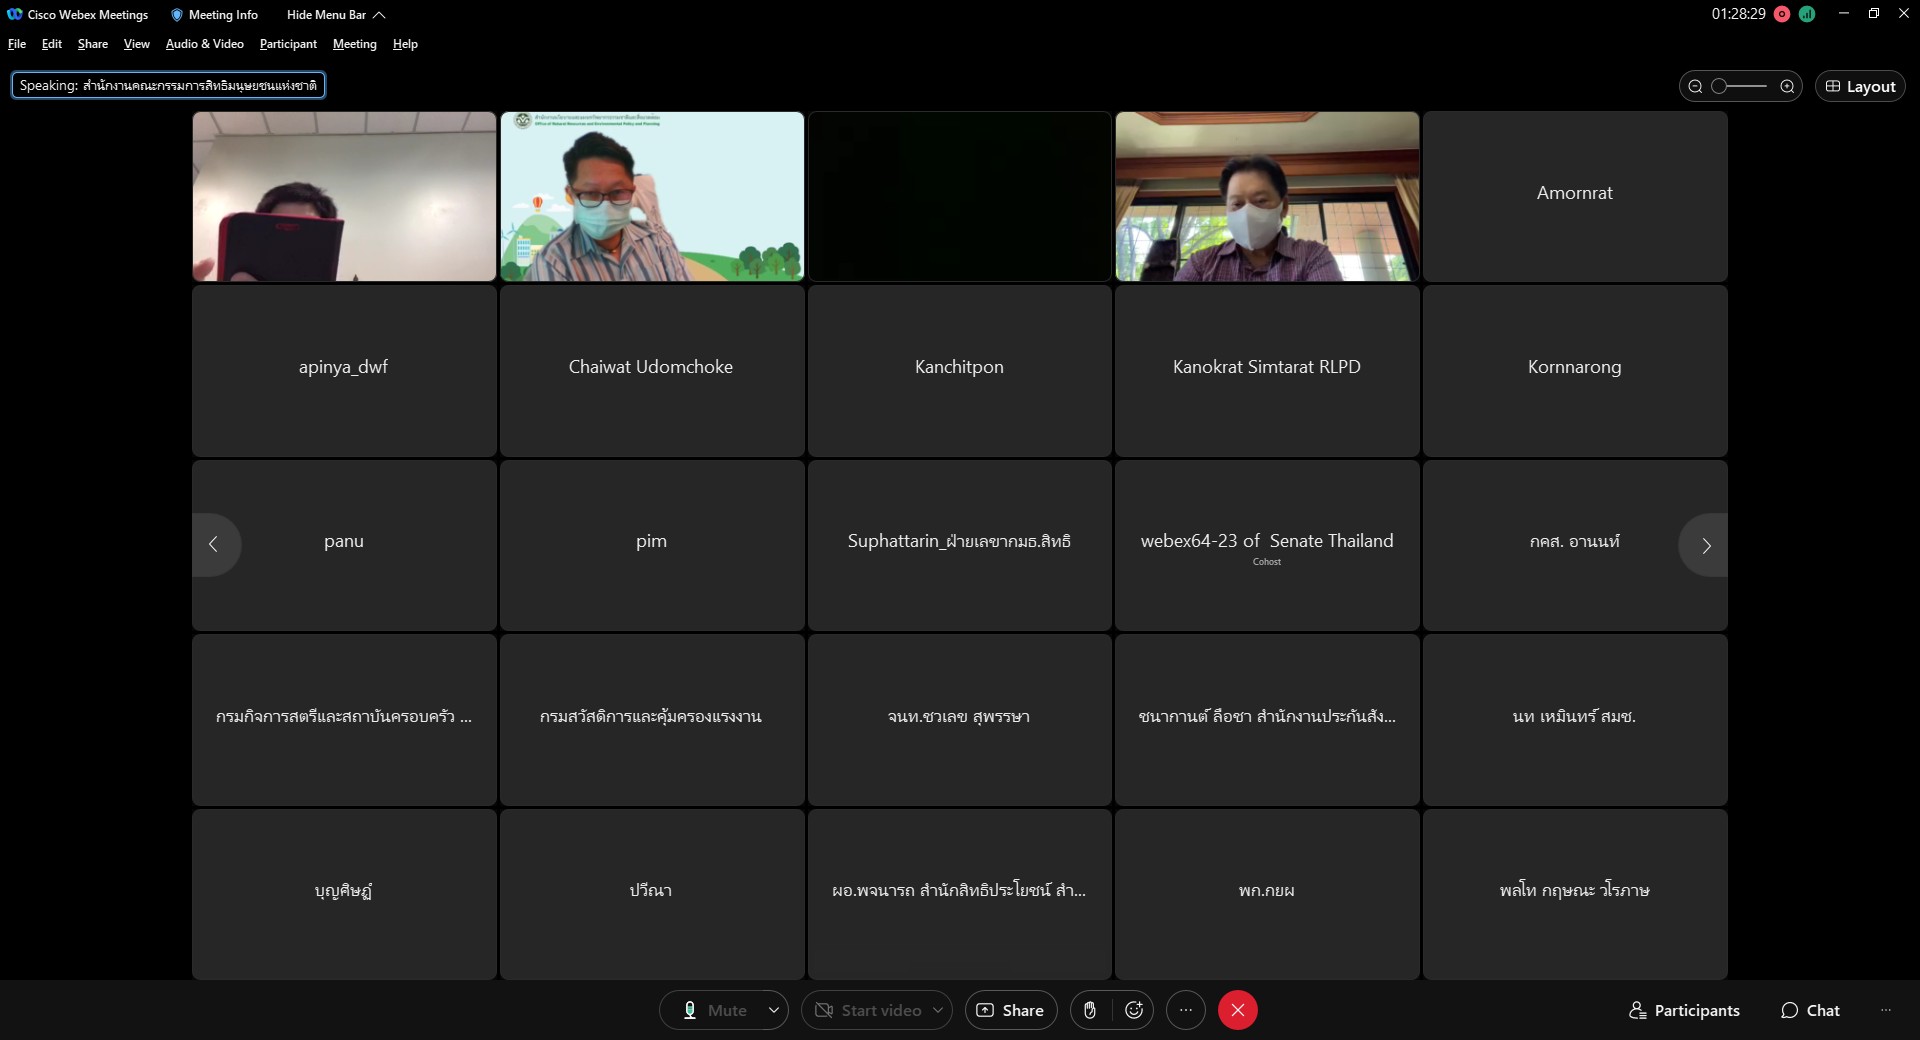Select the pim participant tile

652,545
